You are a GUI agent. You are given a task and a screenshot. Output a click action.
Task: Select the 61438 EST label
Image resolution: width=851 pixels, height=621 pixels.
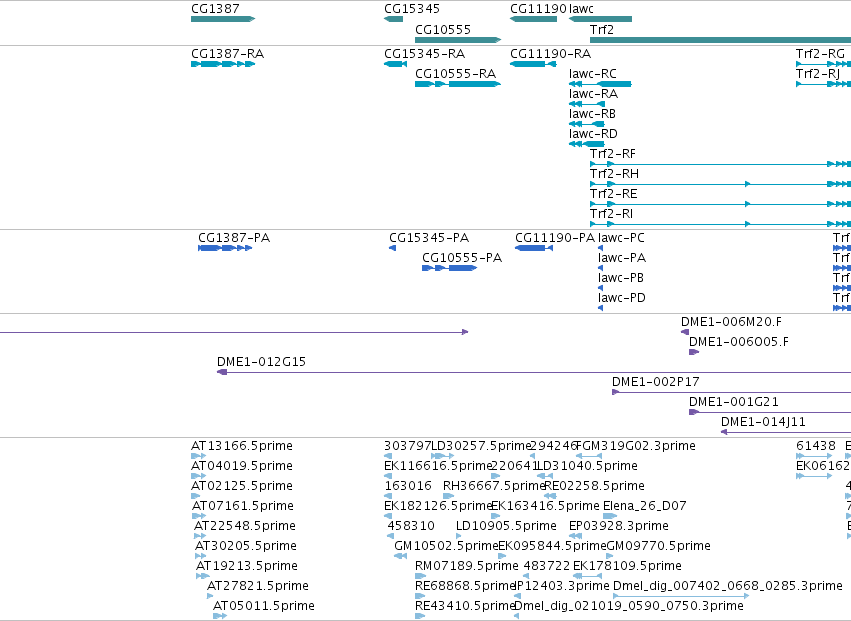(816, 446)
